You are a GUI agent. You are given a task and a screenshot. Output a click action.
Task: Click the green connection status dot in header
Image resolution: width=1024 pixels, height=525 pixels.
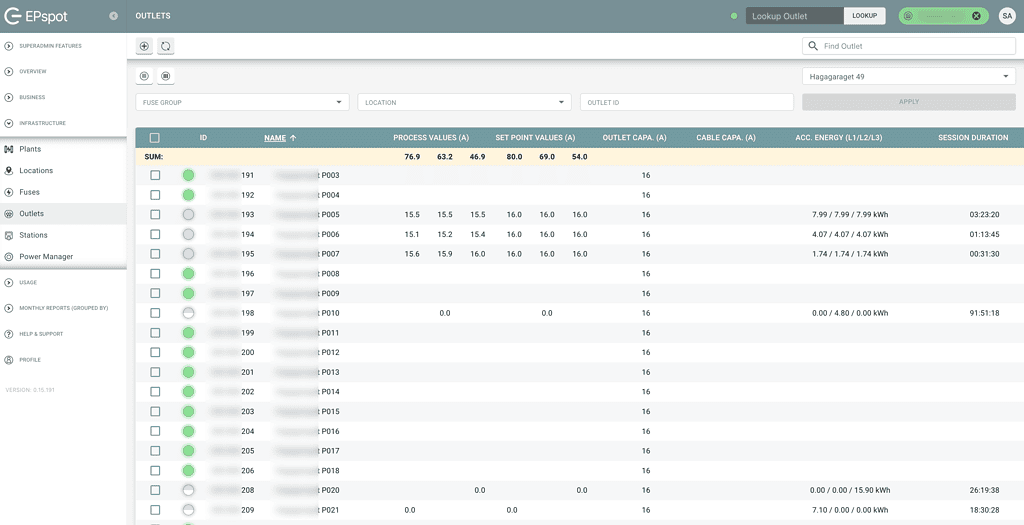coord(734,16)
